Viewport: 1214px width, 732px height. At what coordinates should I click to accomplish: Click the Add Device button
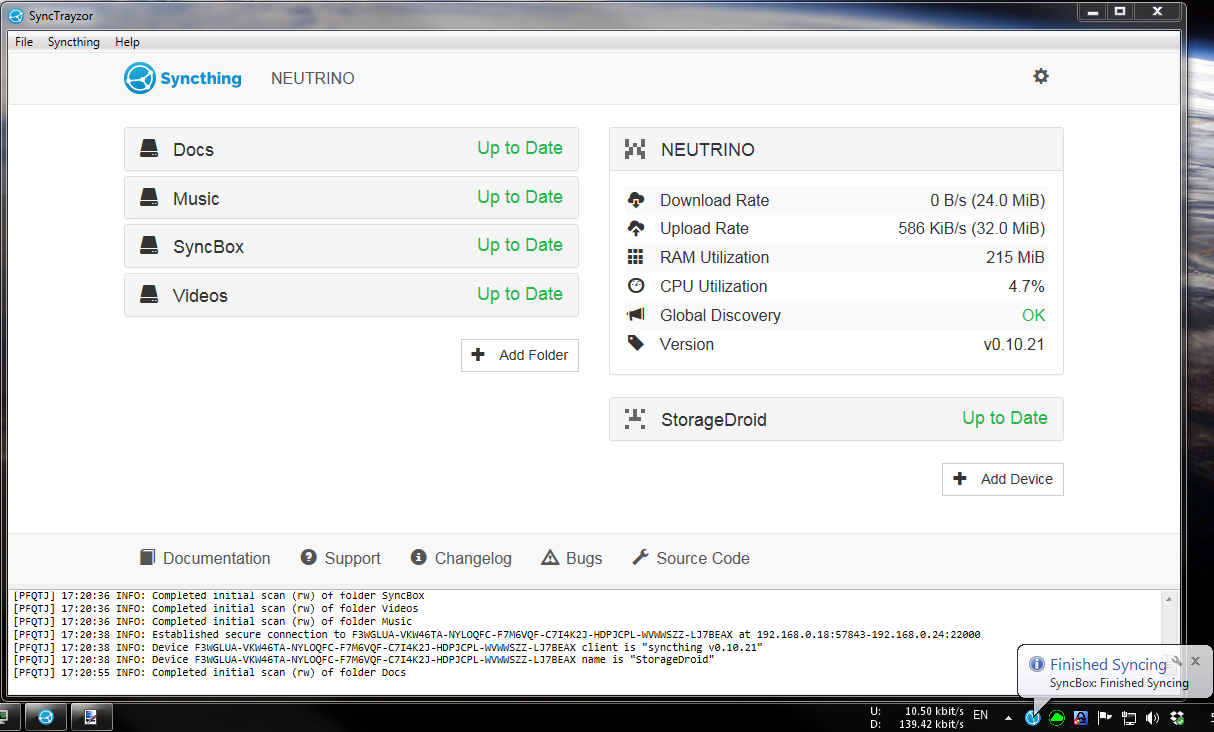(1003, 479)
